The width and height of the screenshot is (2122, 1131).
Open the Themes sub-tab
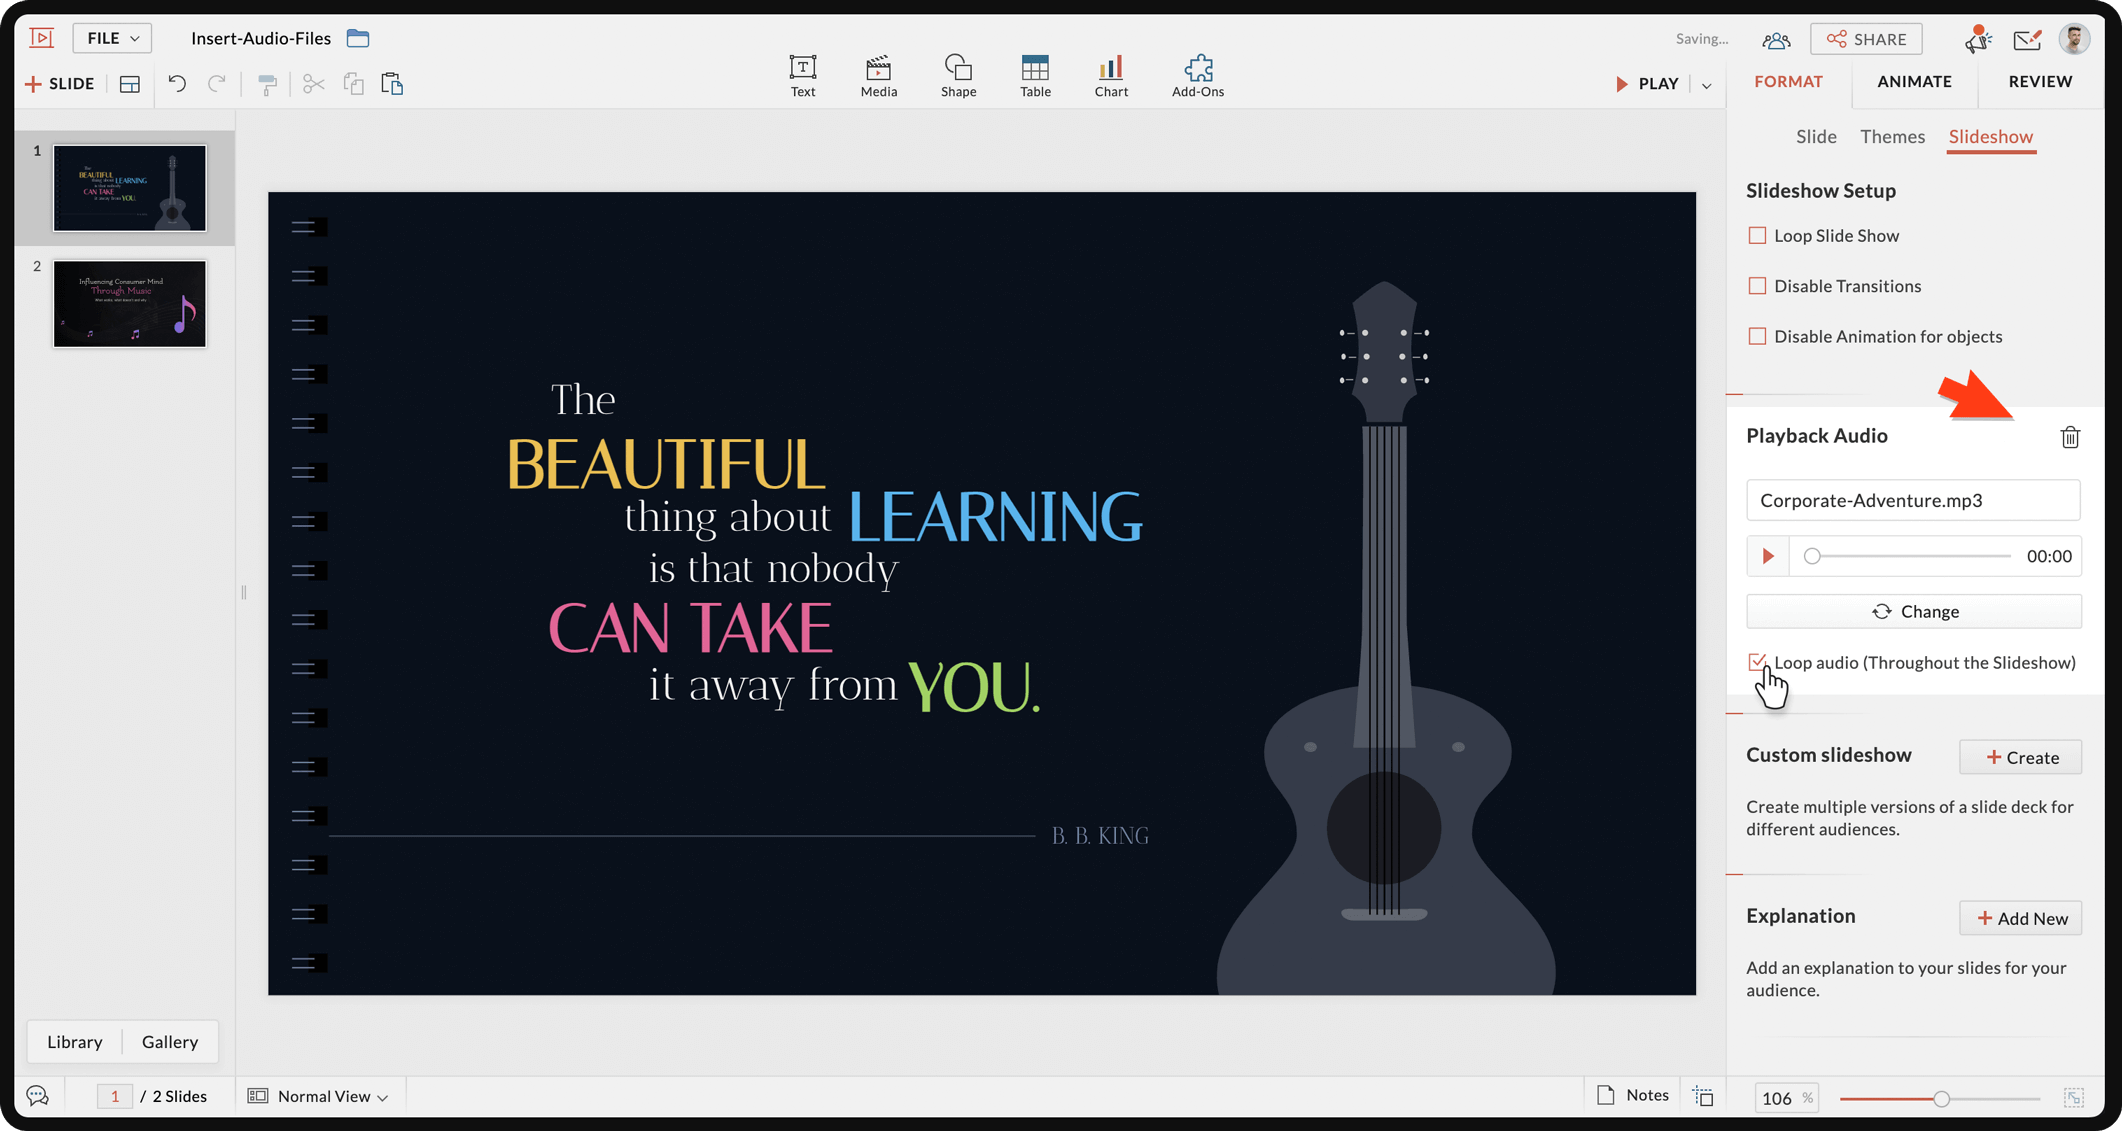click(x=1891, y=137)
